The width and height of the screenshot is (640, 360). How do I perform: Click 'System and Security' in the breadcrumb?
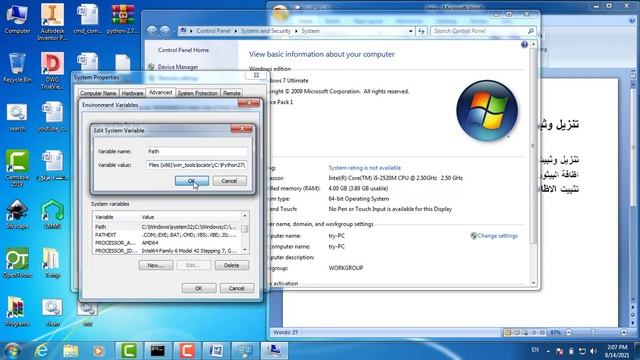pos(266,31)
